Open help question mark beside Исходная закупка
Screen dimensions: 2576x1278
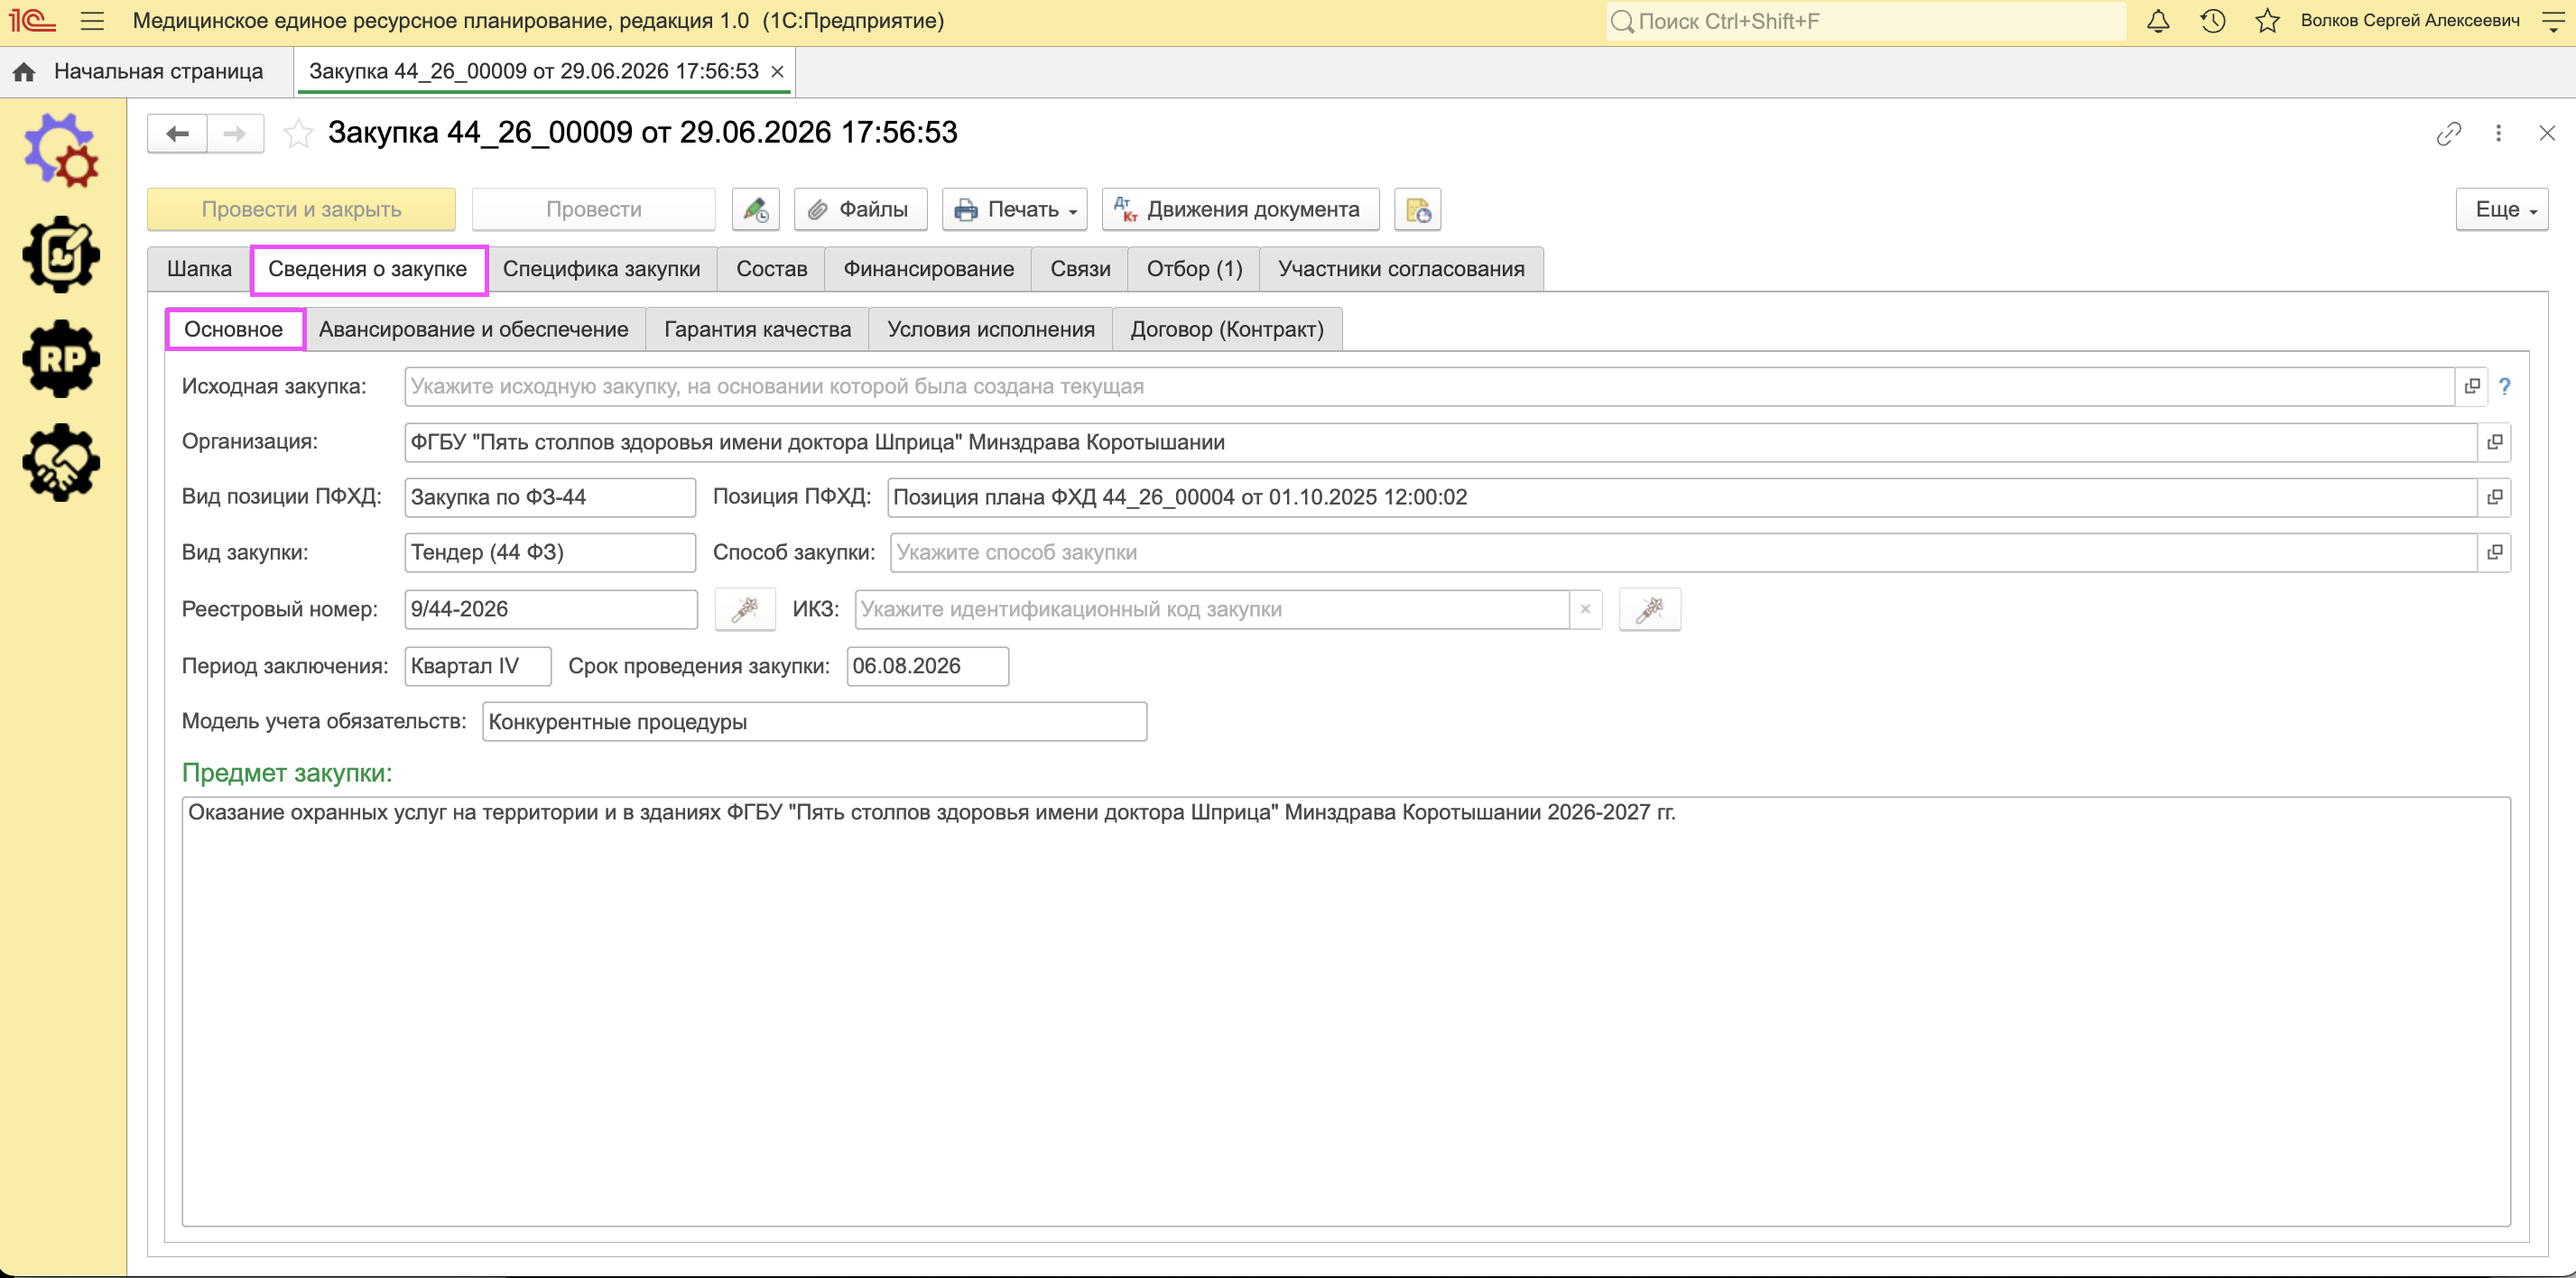[2504, 387]
